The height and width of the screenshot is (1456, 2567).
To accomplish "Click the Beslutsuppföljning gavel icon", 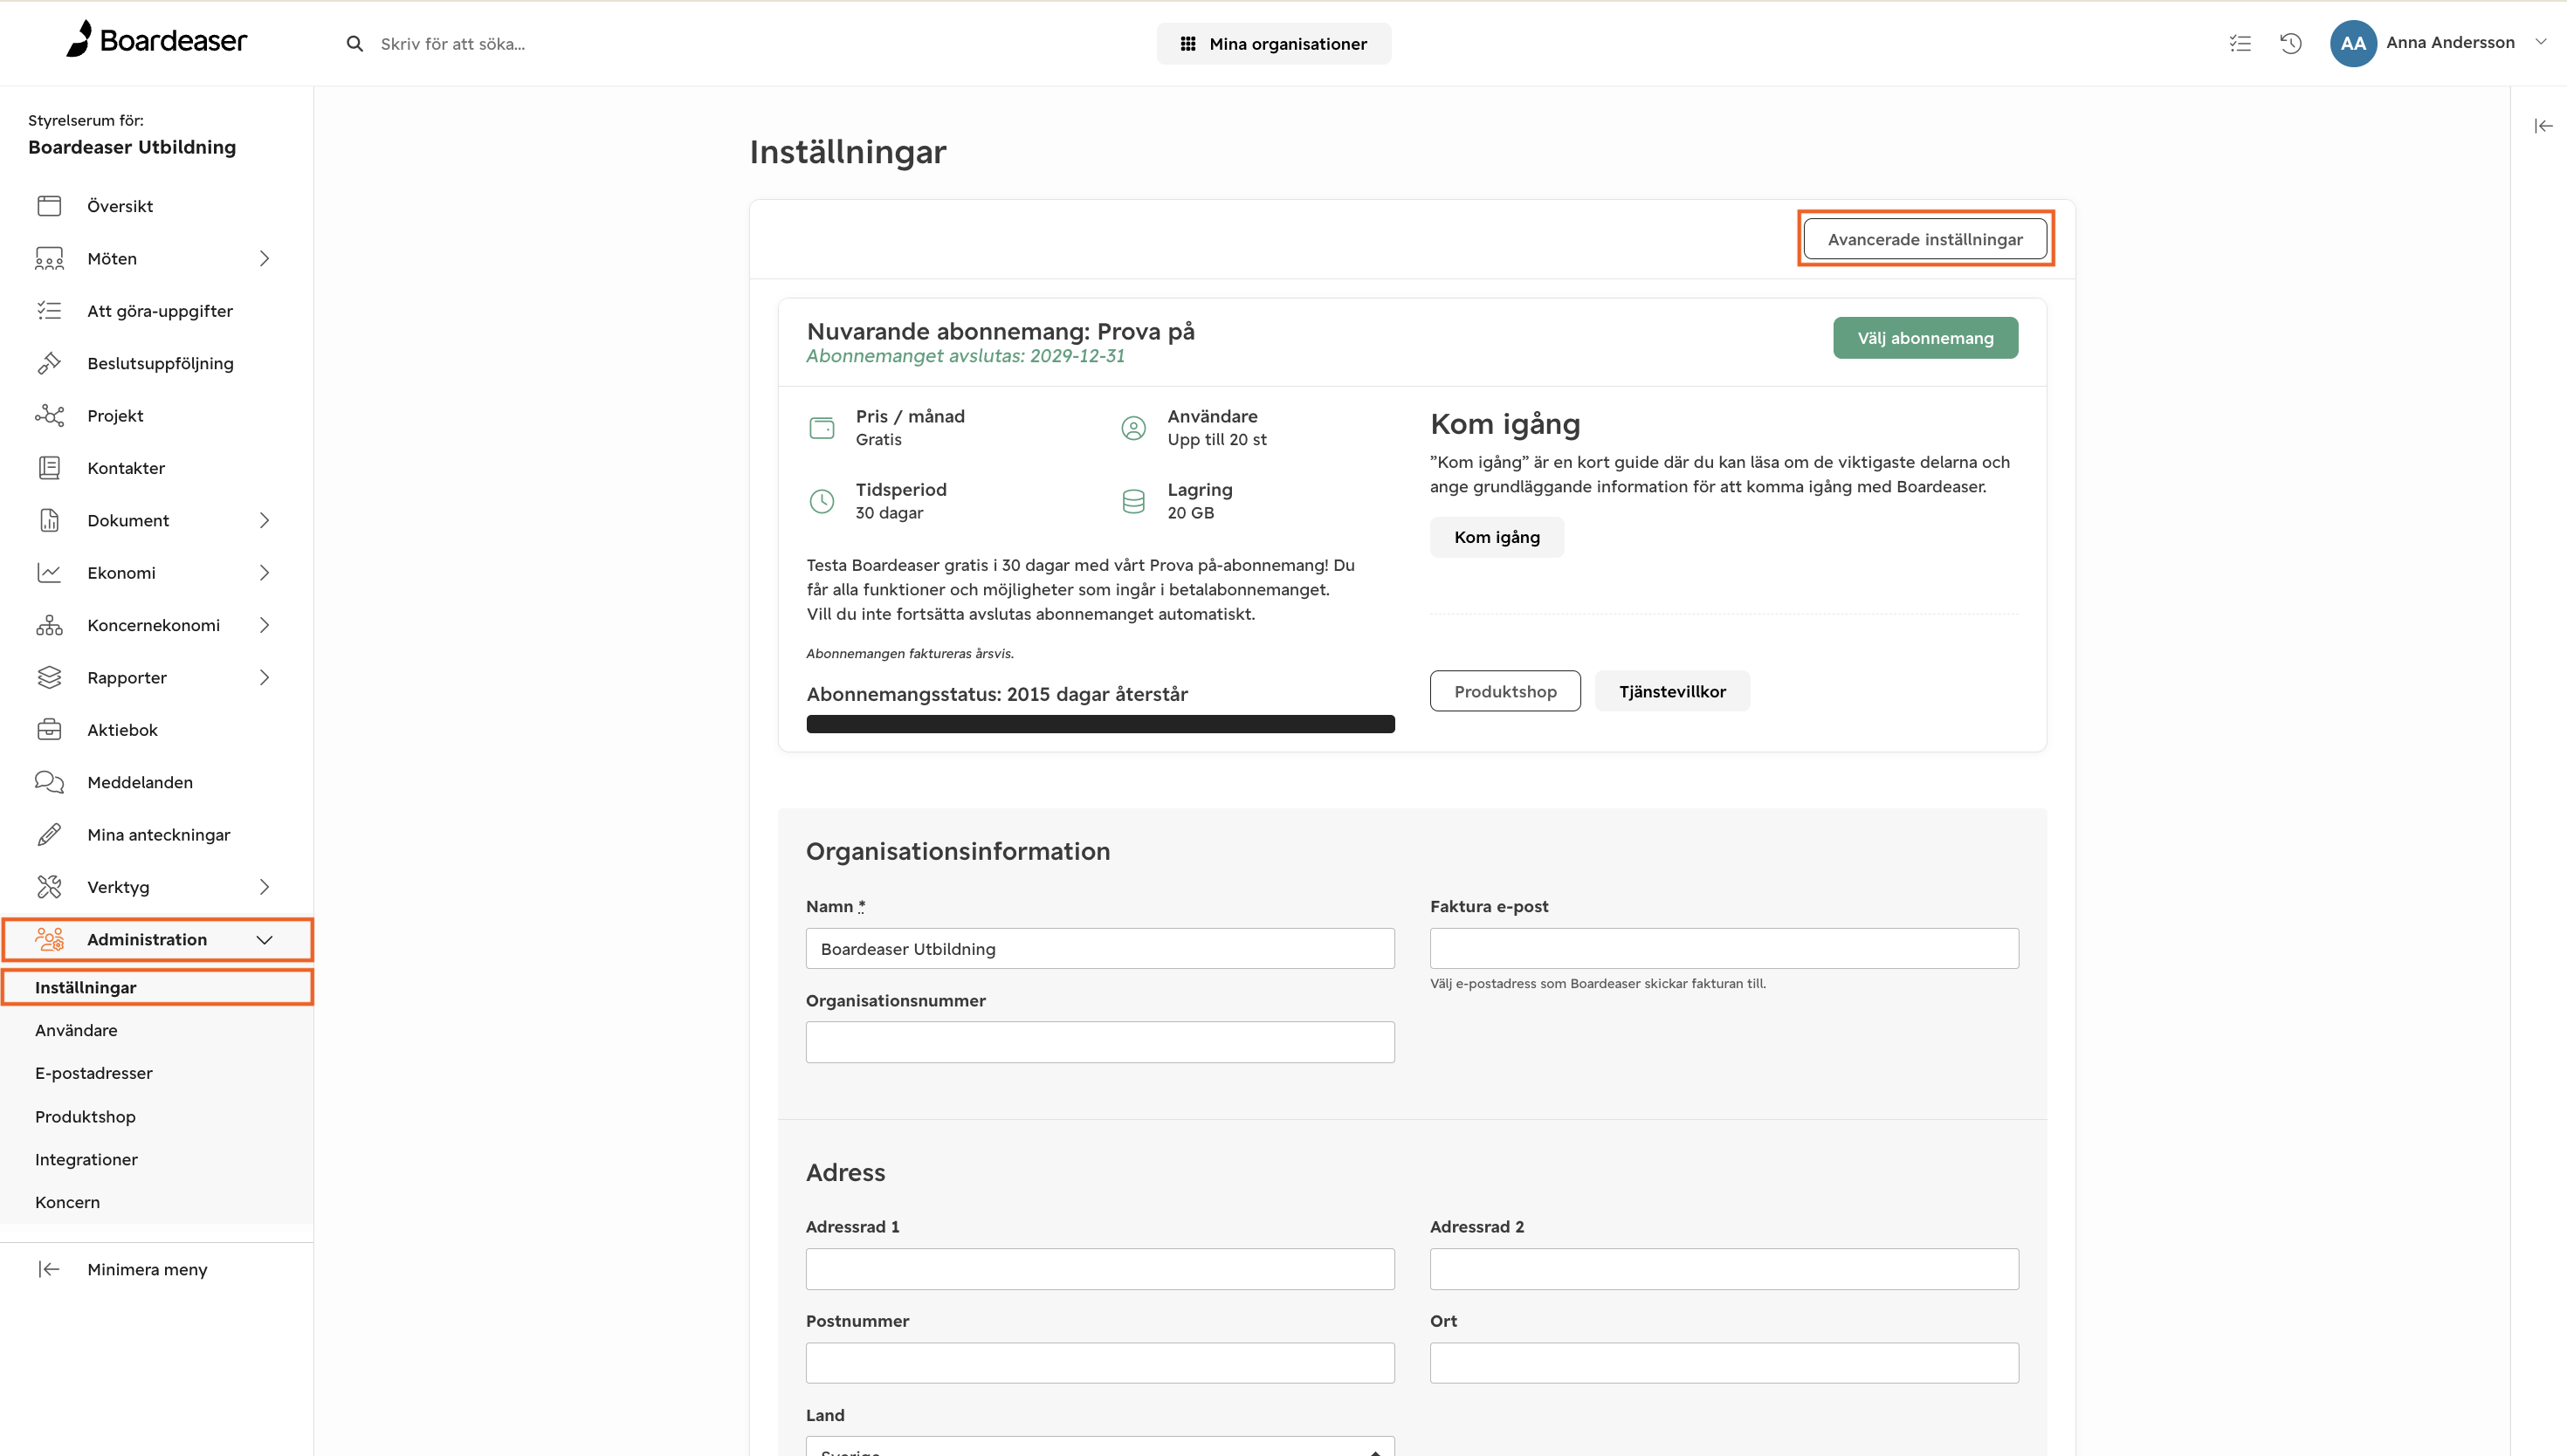I will [49, 363].
